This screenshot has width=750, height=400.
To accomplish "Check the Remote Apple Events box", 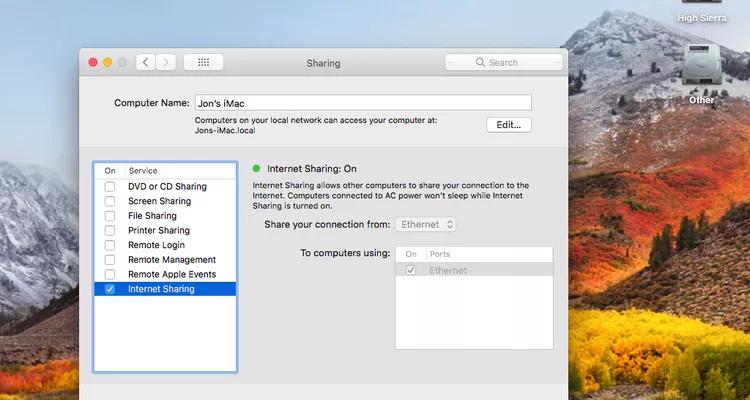I will click(x=110, y=275).
